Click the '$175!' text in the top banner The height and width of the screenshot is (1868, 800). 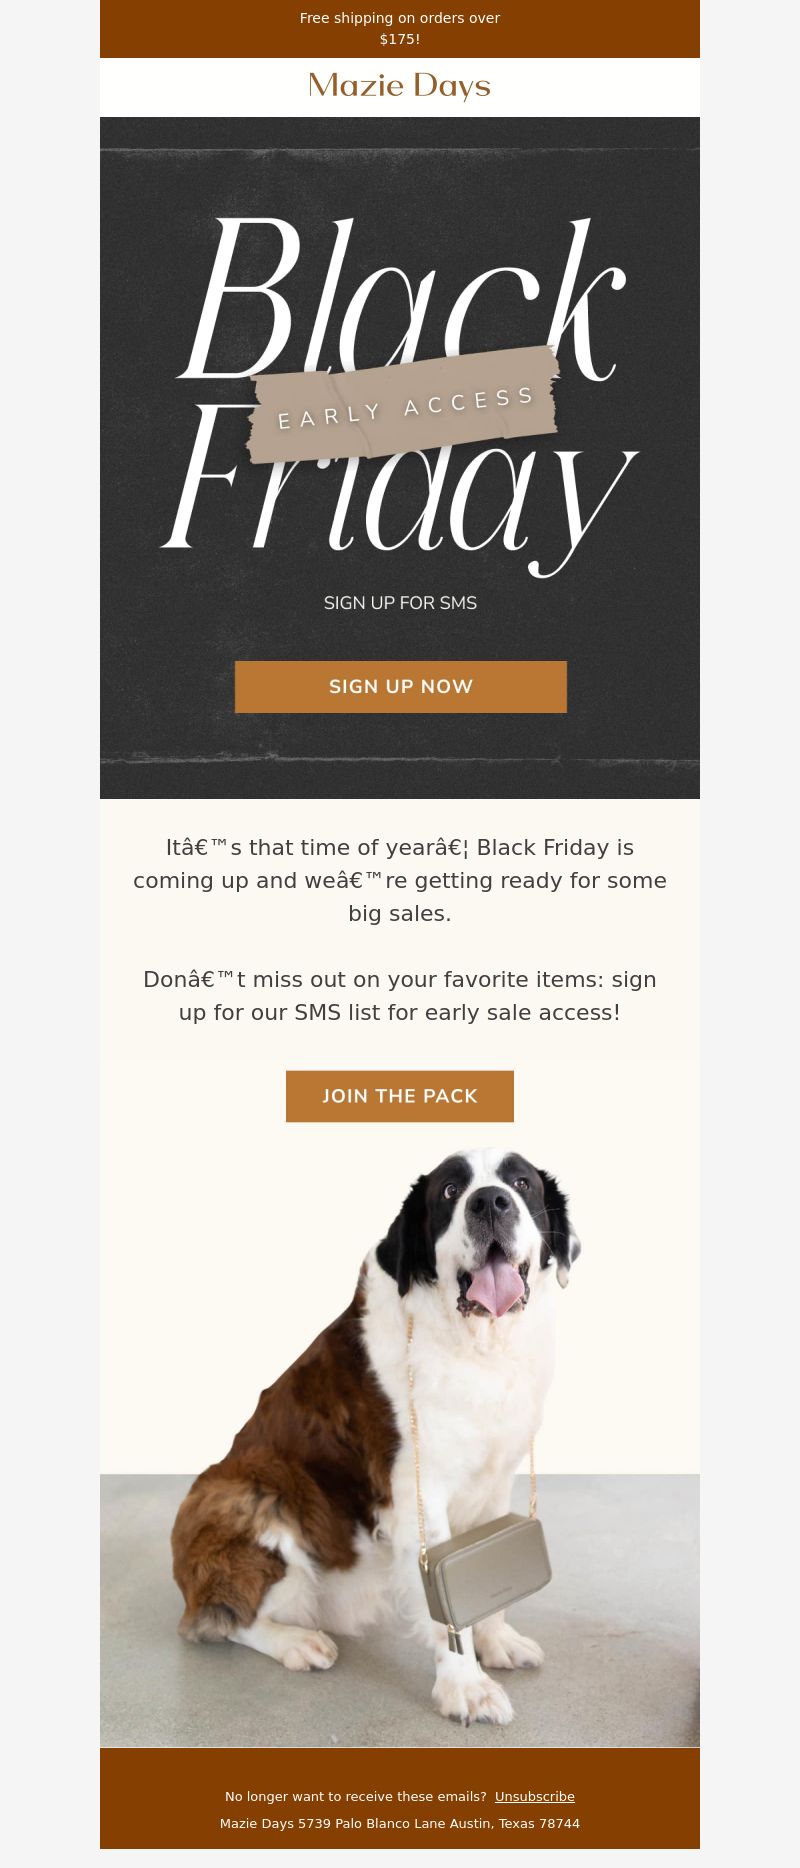pyautogui.click(x=400, y=39)
